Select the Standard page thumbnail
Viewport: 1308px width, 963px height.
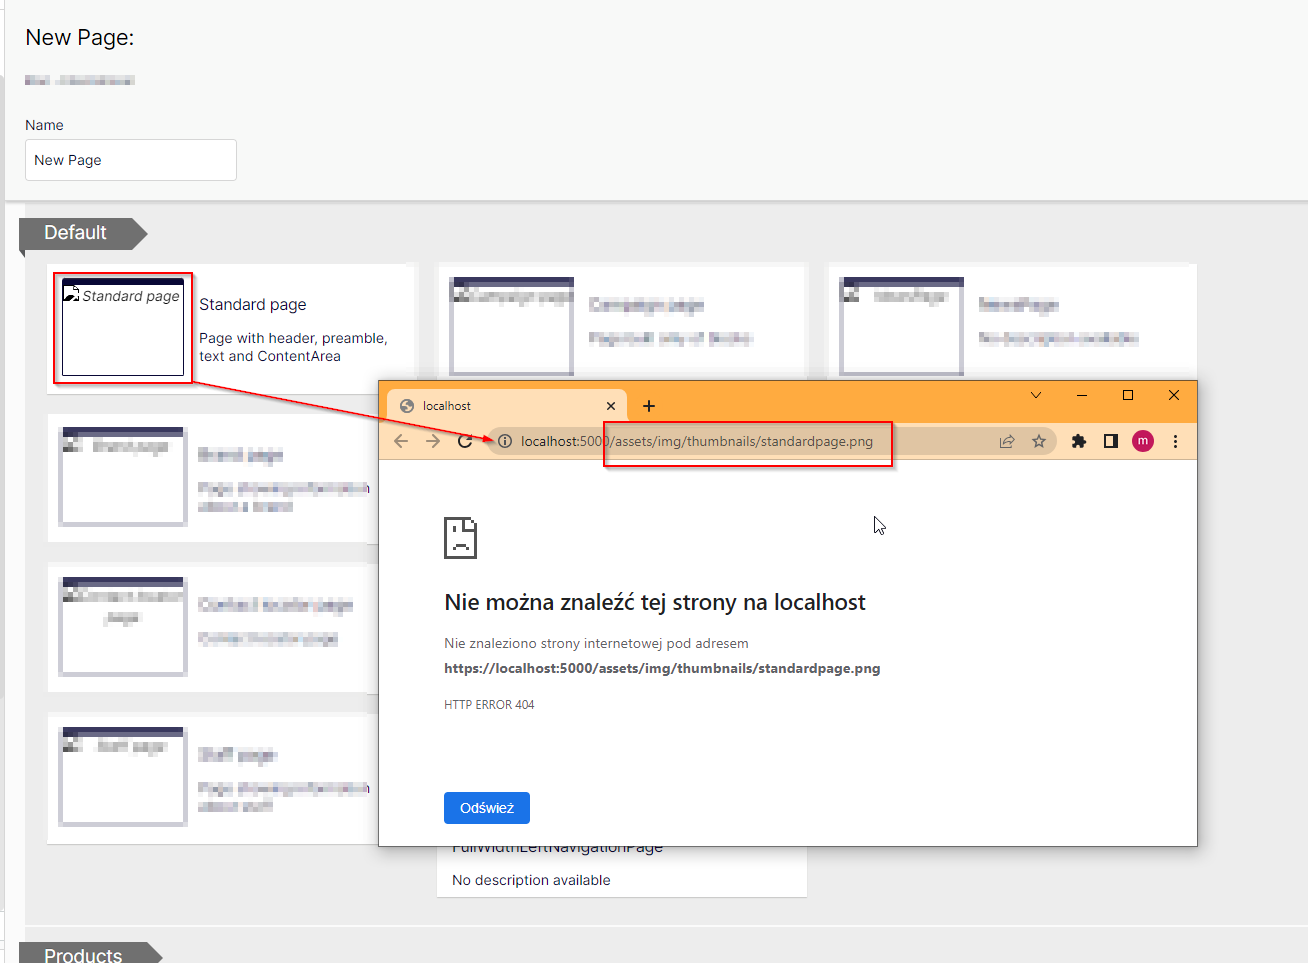(123, 327)
